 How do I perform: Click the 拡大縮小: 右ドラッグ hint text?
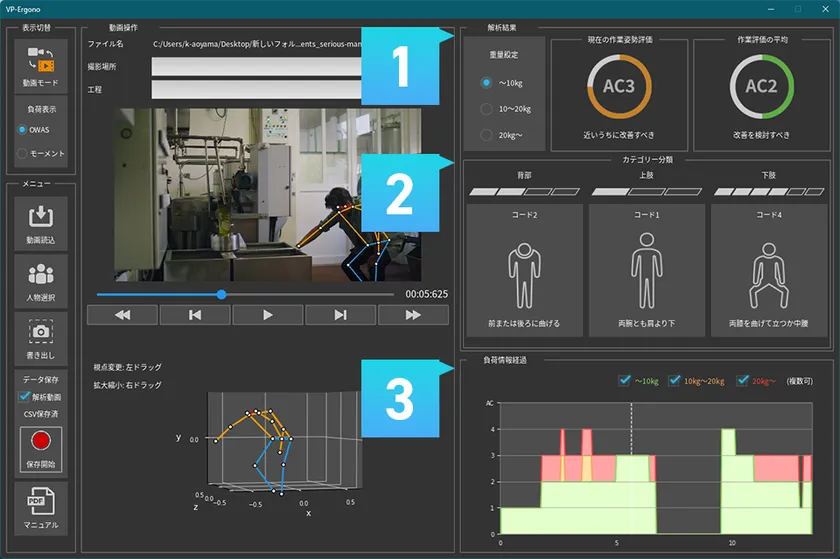[128, 385]
